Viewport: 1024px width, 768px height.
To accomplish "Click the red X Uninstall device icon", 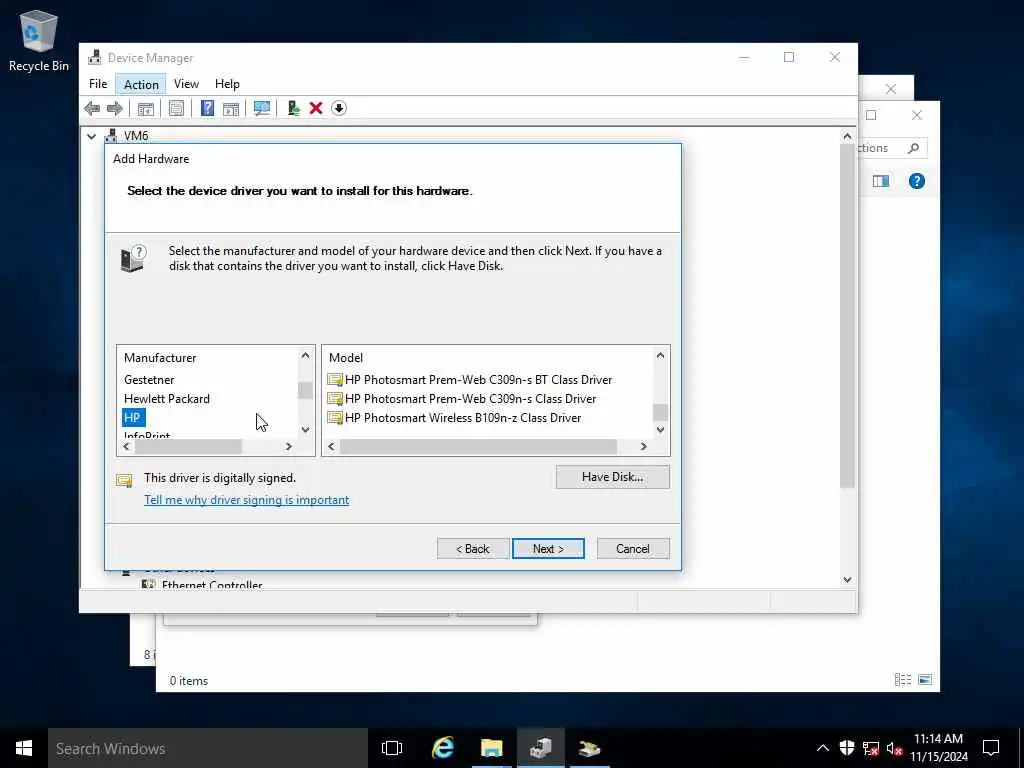I will point(316,108).
